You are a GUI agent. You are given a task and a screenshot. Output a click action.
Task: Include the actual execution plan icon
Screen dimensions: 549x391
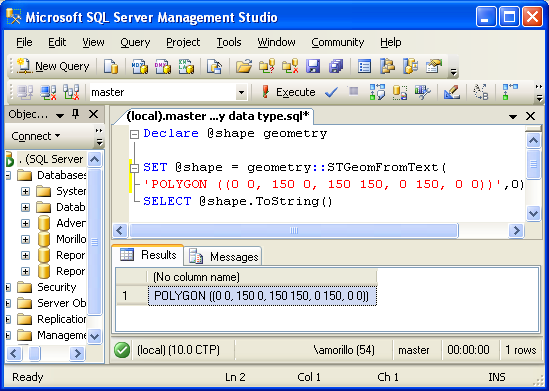(510, 92)
